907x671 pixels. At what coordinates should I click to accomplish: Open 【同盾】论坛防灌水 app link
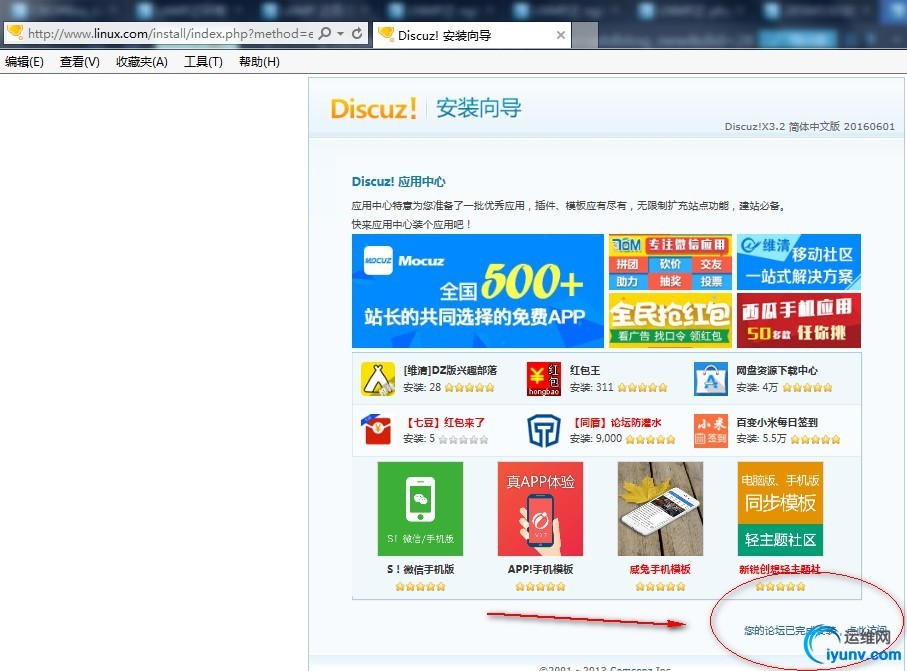click(616, 422)
